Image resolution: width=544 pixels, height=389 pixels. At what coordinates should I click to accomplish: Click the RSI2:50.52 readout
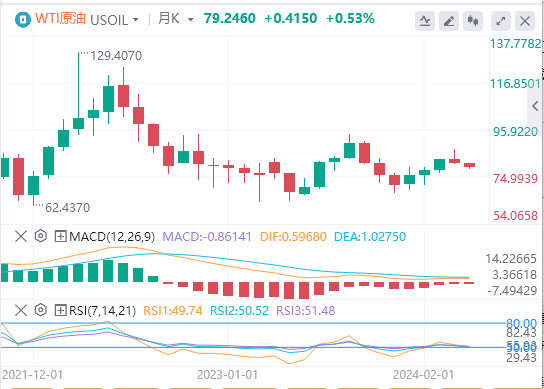[239, 311]
